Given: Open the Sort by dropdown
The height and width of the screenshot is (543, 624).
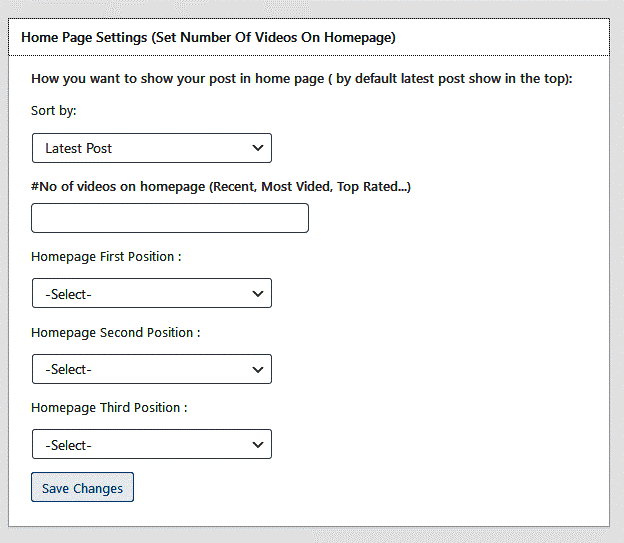Looking at the screenshot, I should click(x=152, y=148).
